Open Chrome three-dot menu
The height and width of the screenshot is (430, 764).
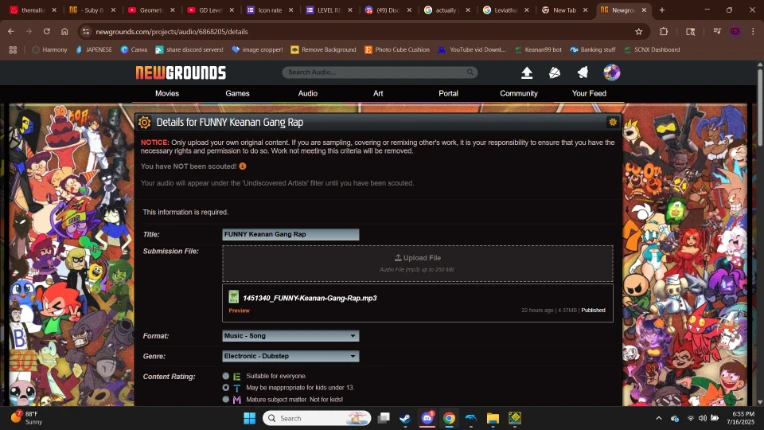[753, 32]
